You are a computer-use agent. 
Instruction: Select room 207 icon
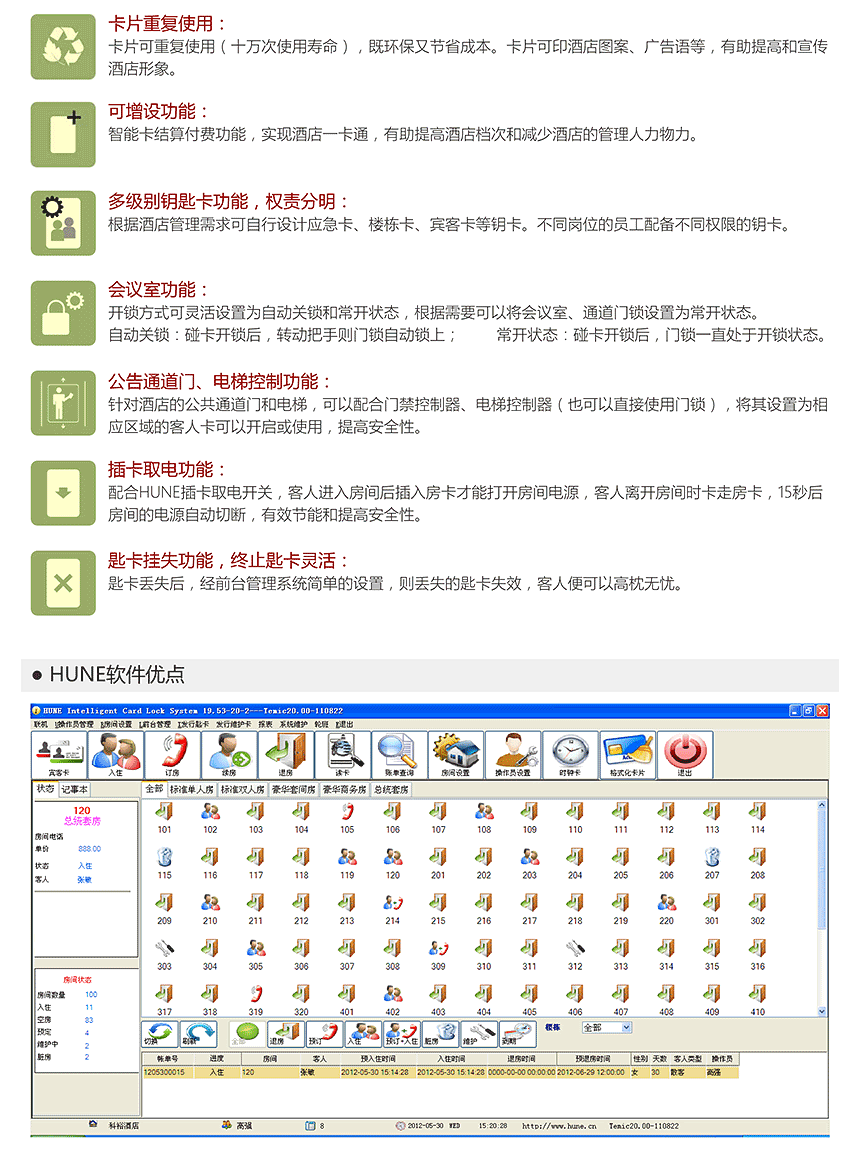(712, 857)
